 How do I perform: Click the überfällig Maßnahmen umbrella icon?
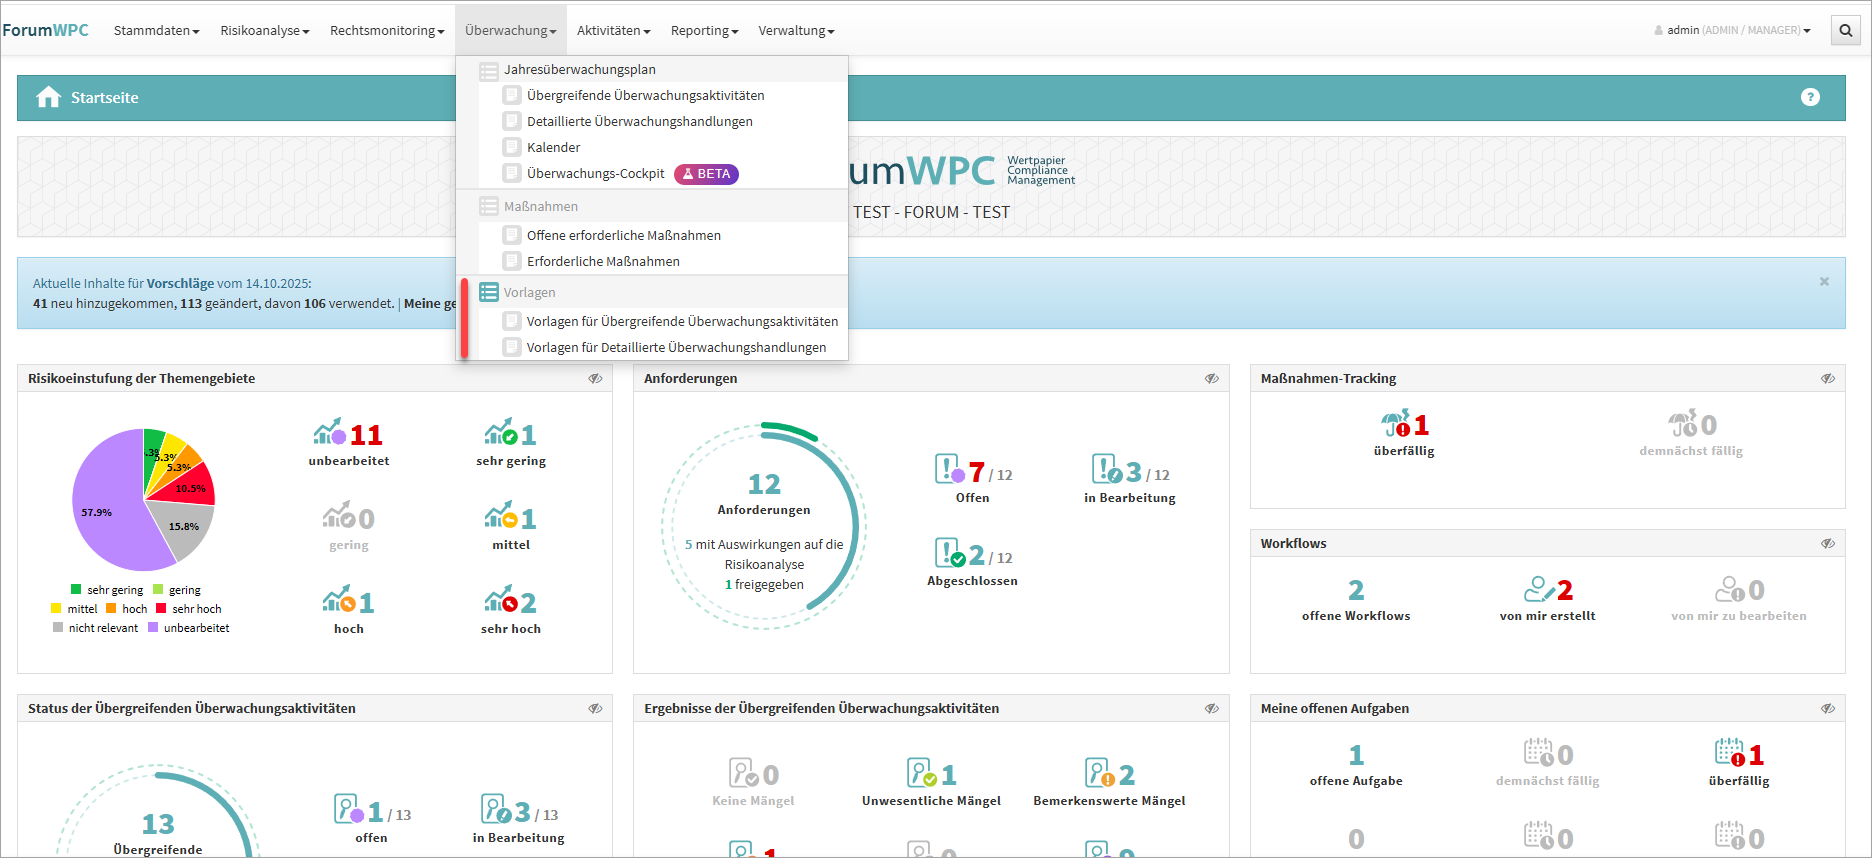pyautogui.click(x=1395, y=424)
